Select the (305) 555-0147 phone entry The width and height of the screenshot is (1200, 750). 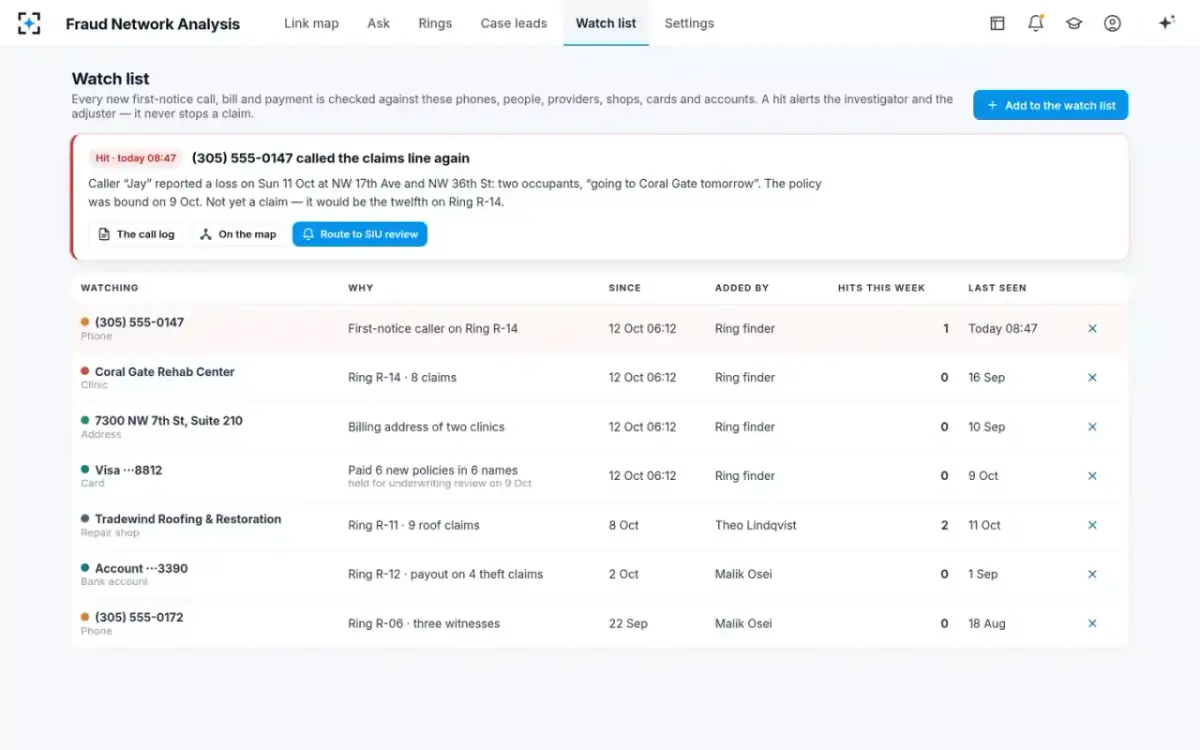pyautogui.click(x=139, y=322)
